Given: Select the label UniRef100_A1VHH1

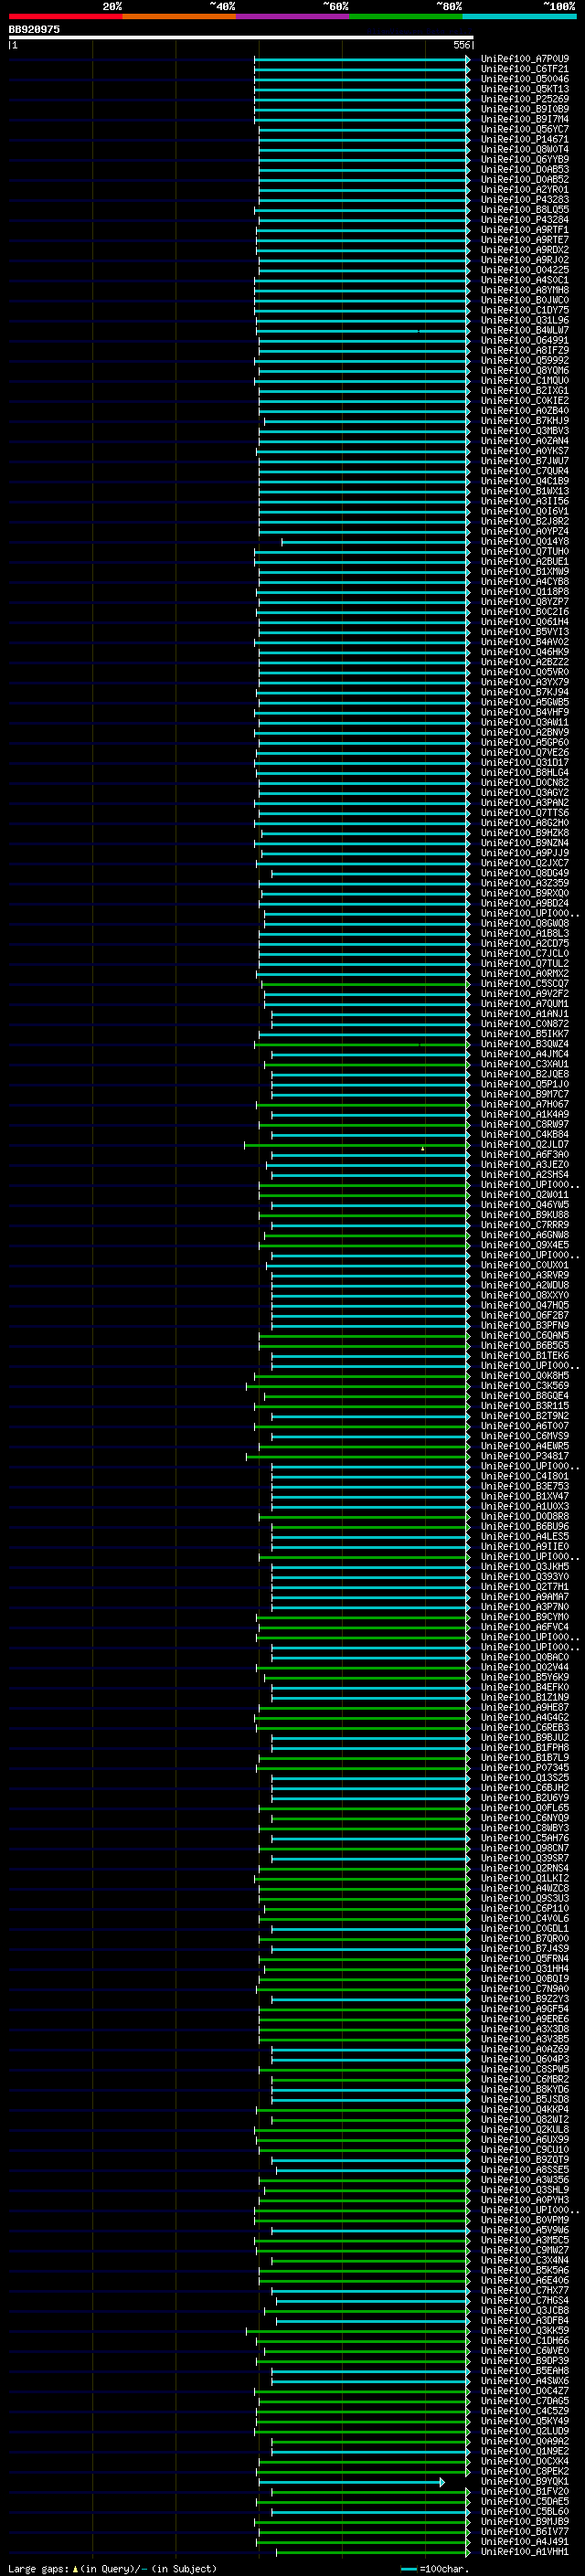Looking at the screenshot, I should pyautogui.click(x=525, y=2552).
